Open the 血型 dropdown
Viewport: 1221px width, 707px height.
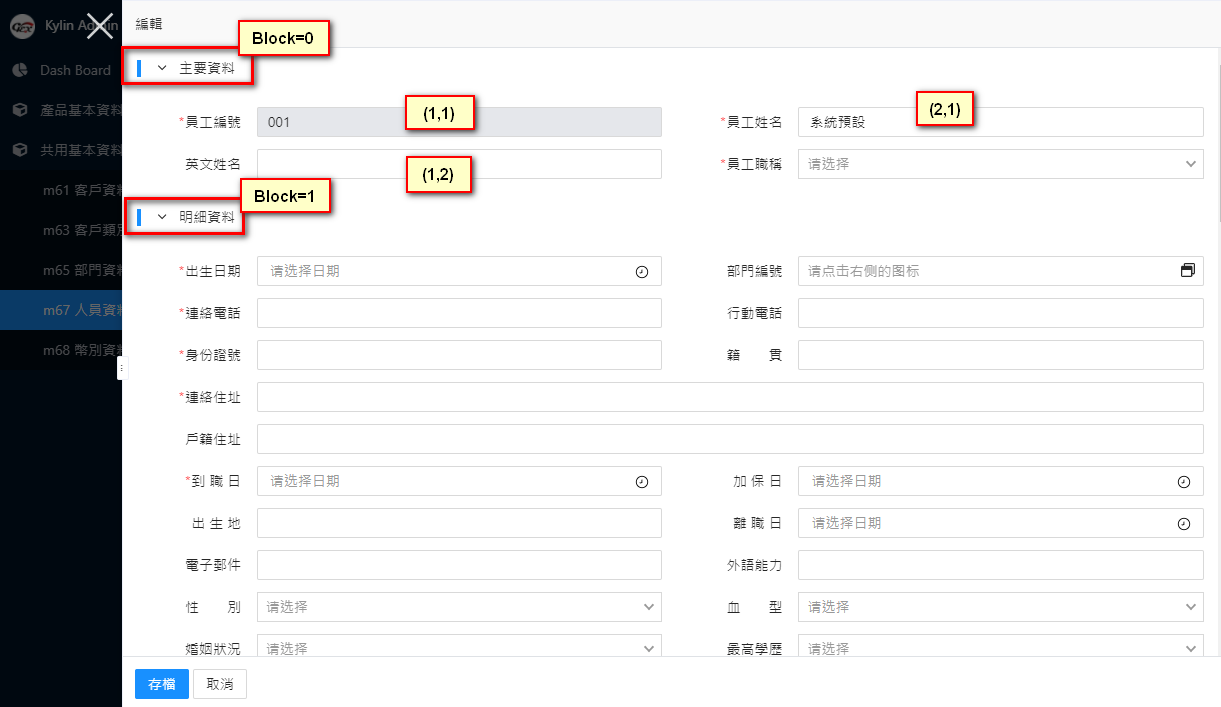pyautogui.click(x=1000, y=607)
